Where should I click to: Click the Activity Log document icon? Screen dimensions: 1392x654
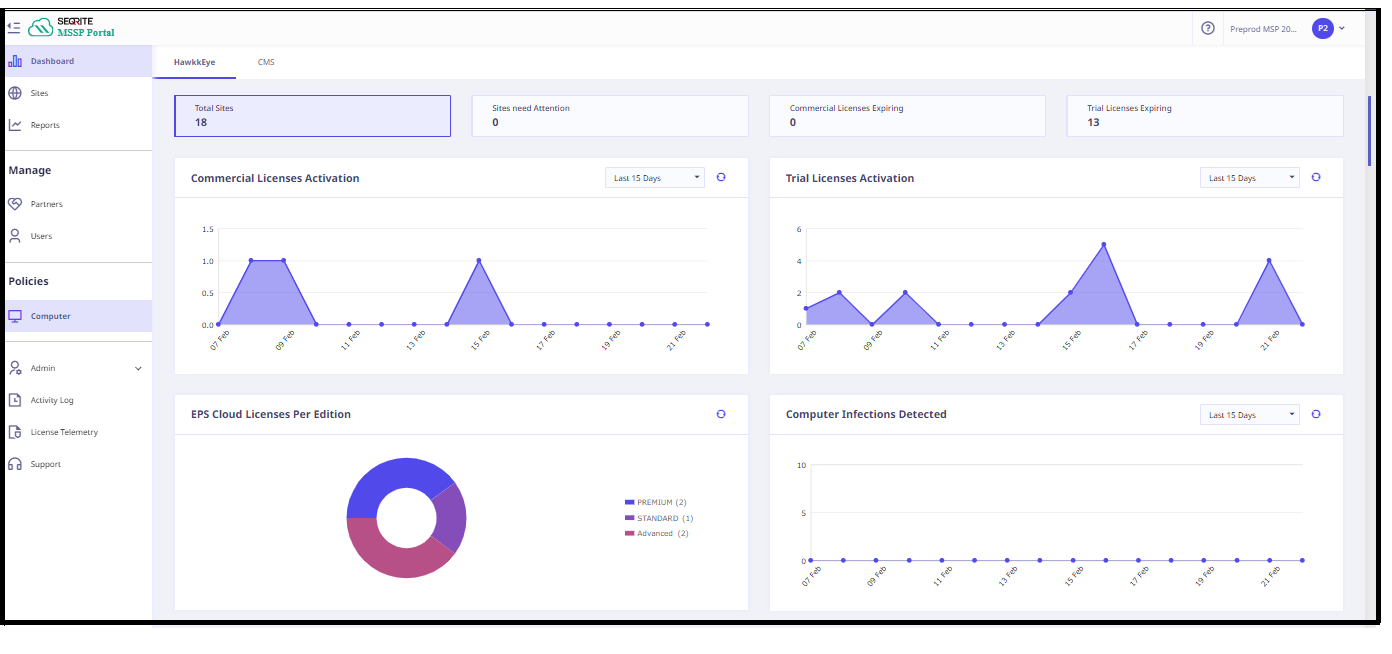[15, 400]
